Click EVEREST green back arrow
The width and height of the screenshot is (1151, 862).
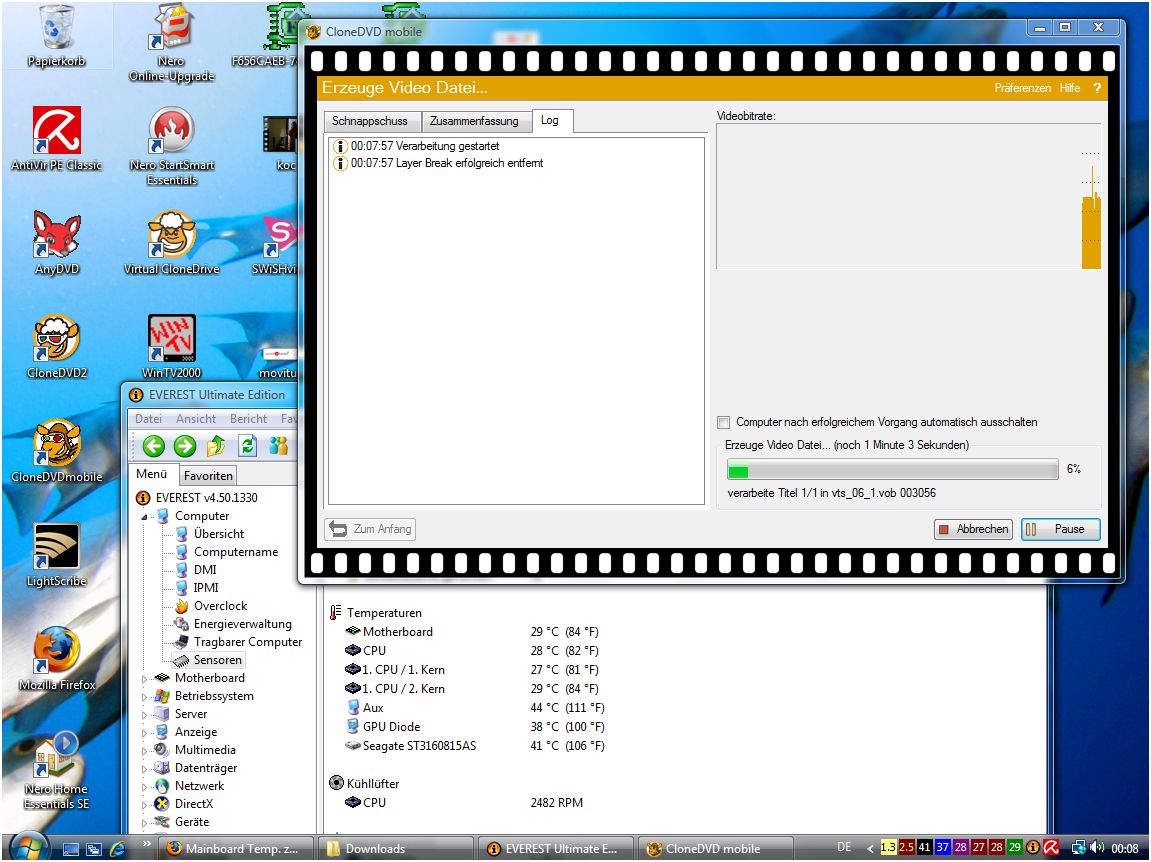tap(153, 446)
